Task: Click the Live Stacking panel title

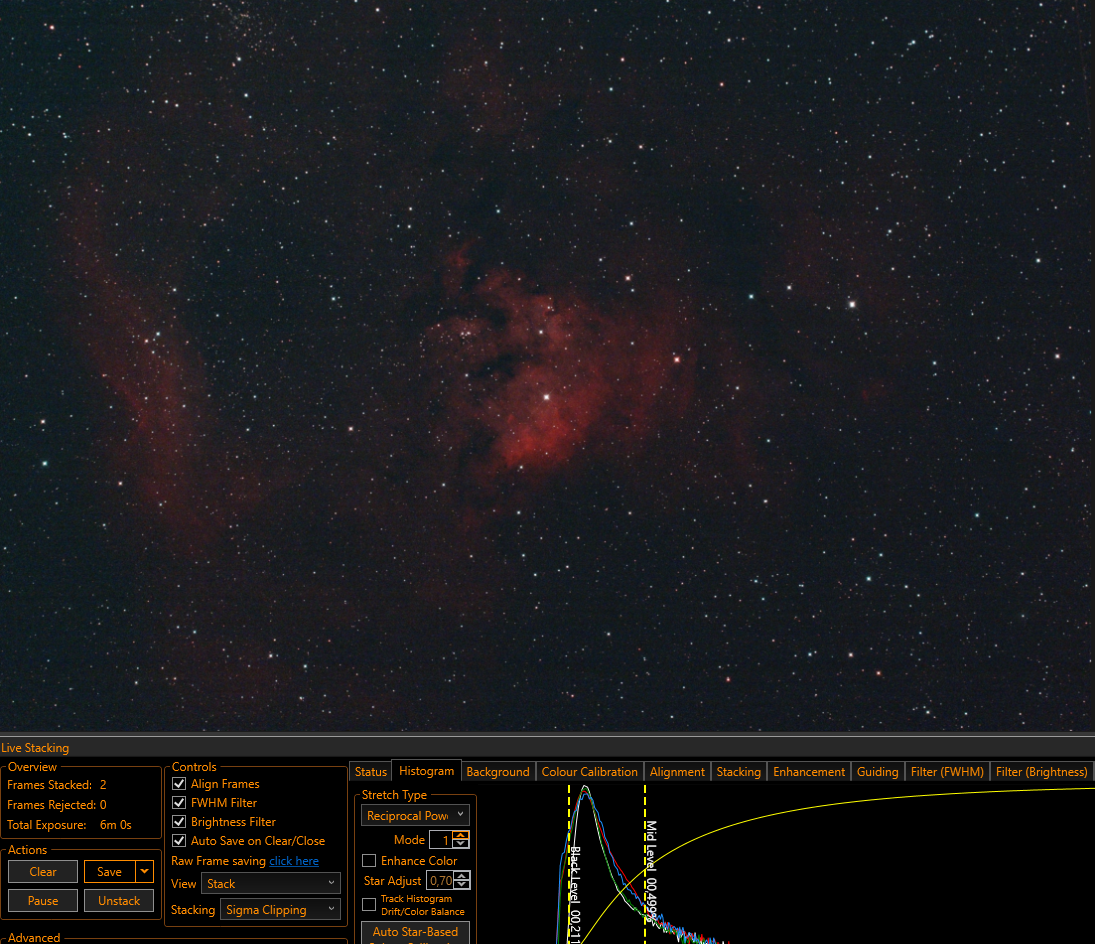Action: pyautogui.click(x=35, y=748)
